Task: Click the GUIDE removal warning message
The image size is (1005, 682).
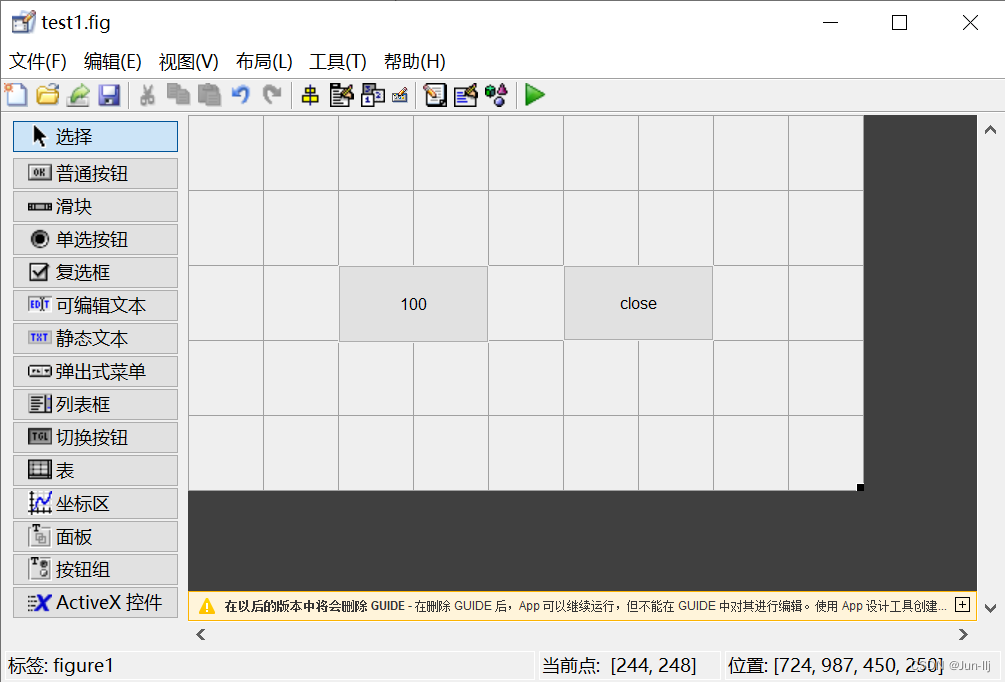Action: click(x=585, y=606)
